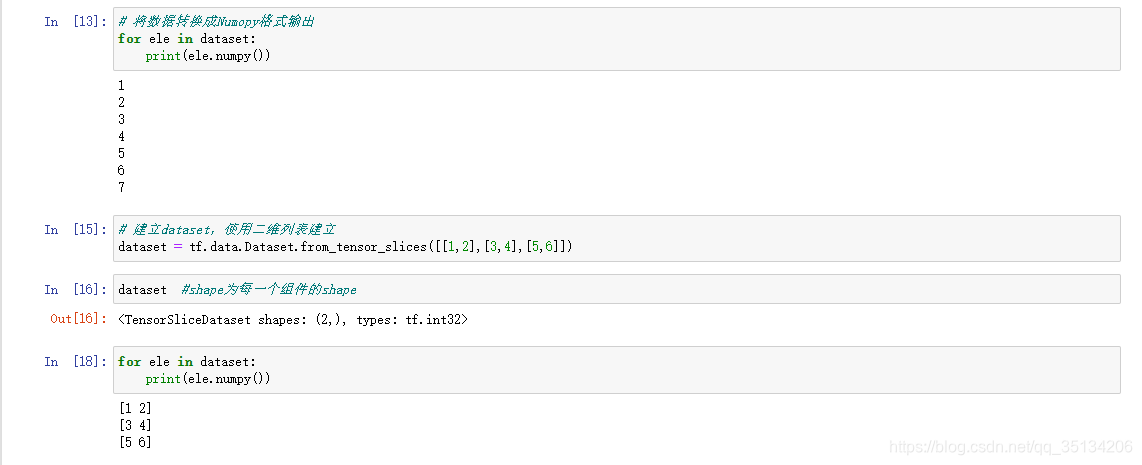Click the Out[16] prompt label
1142x465 pixels.
pyautogui.click(x=79, y=319)
